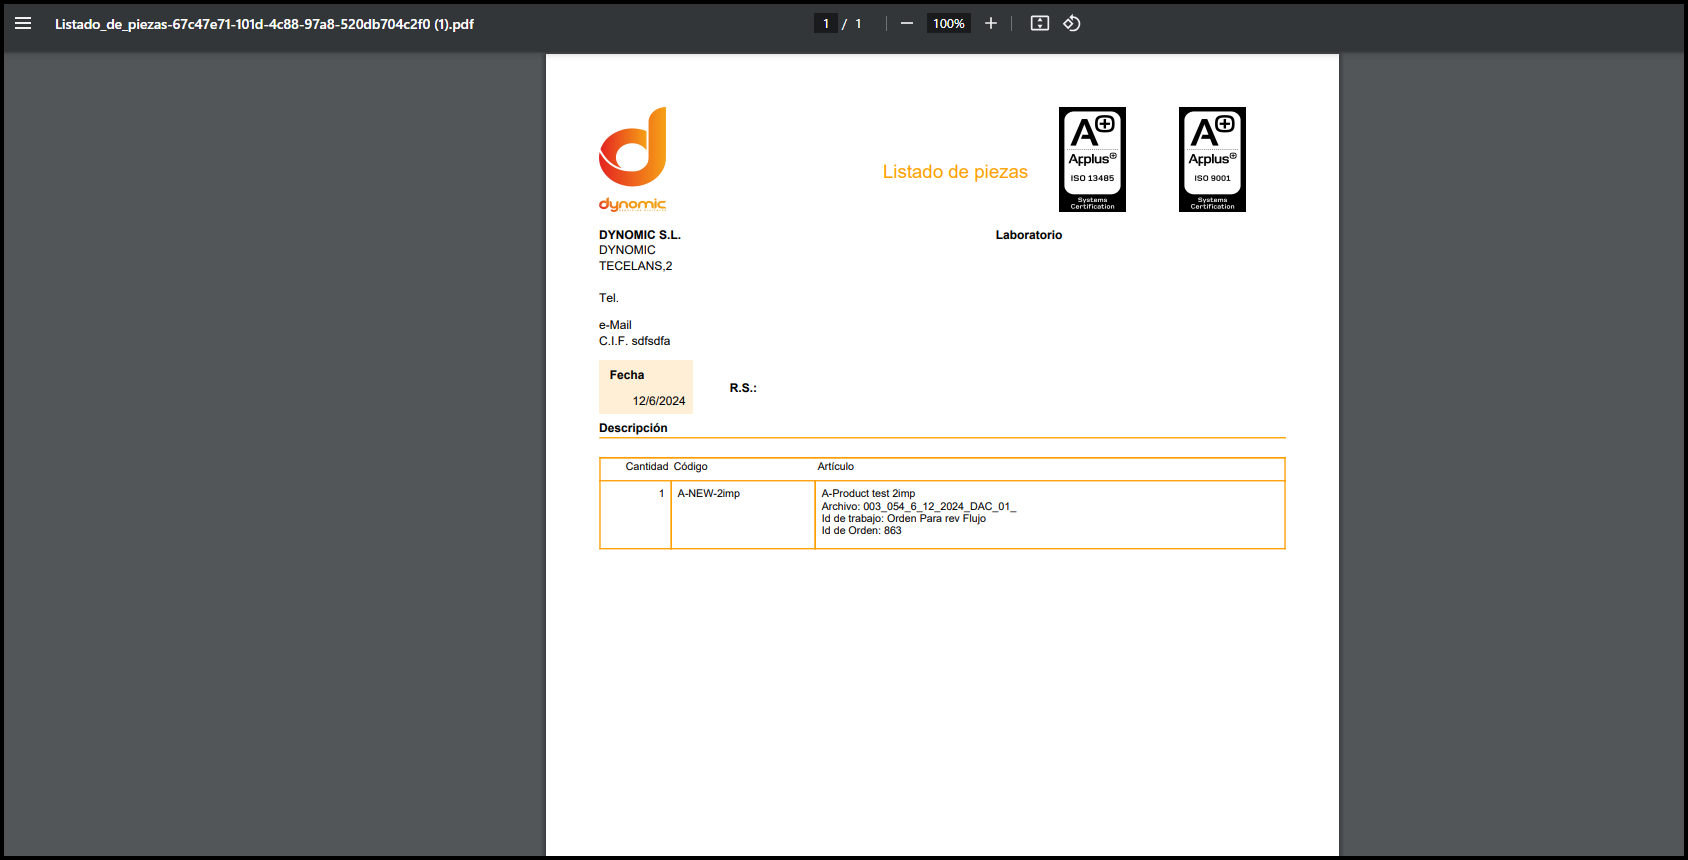Click the 'Id de Orden: 863' line
1688x860 pixels.
tap(861, 531)
